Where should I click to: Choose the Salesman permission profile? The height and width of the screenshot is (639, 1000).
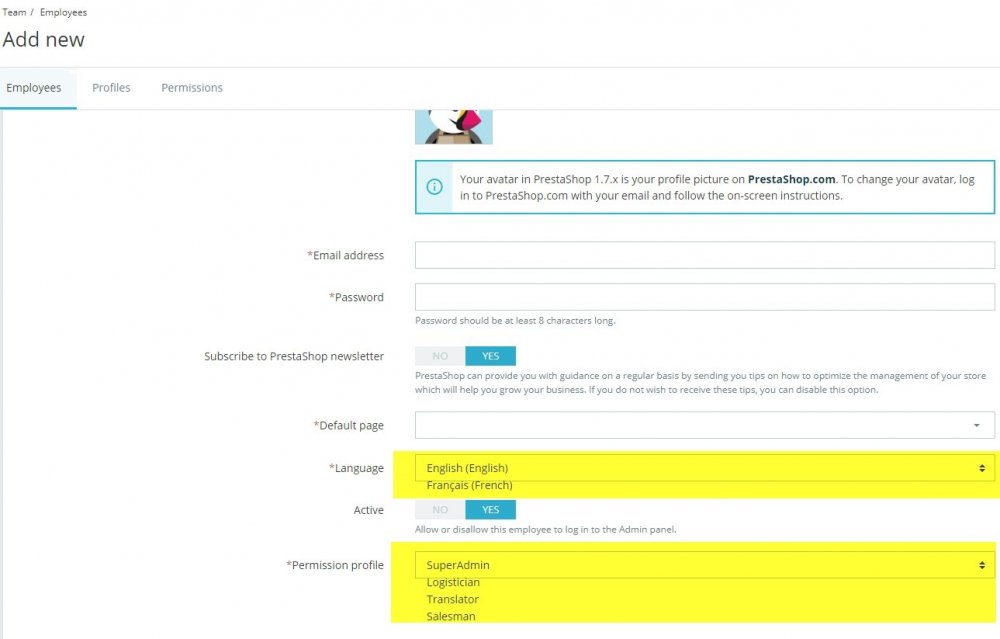[450, 616]
